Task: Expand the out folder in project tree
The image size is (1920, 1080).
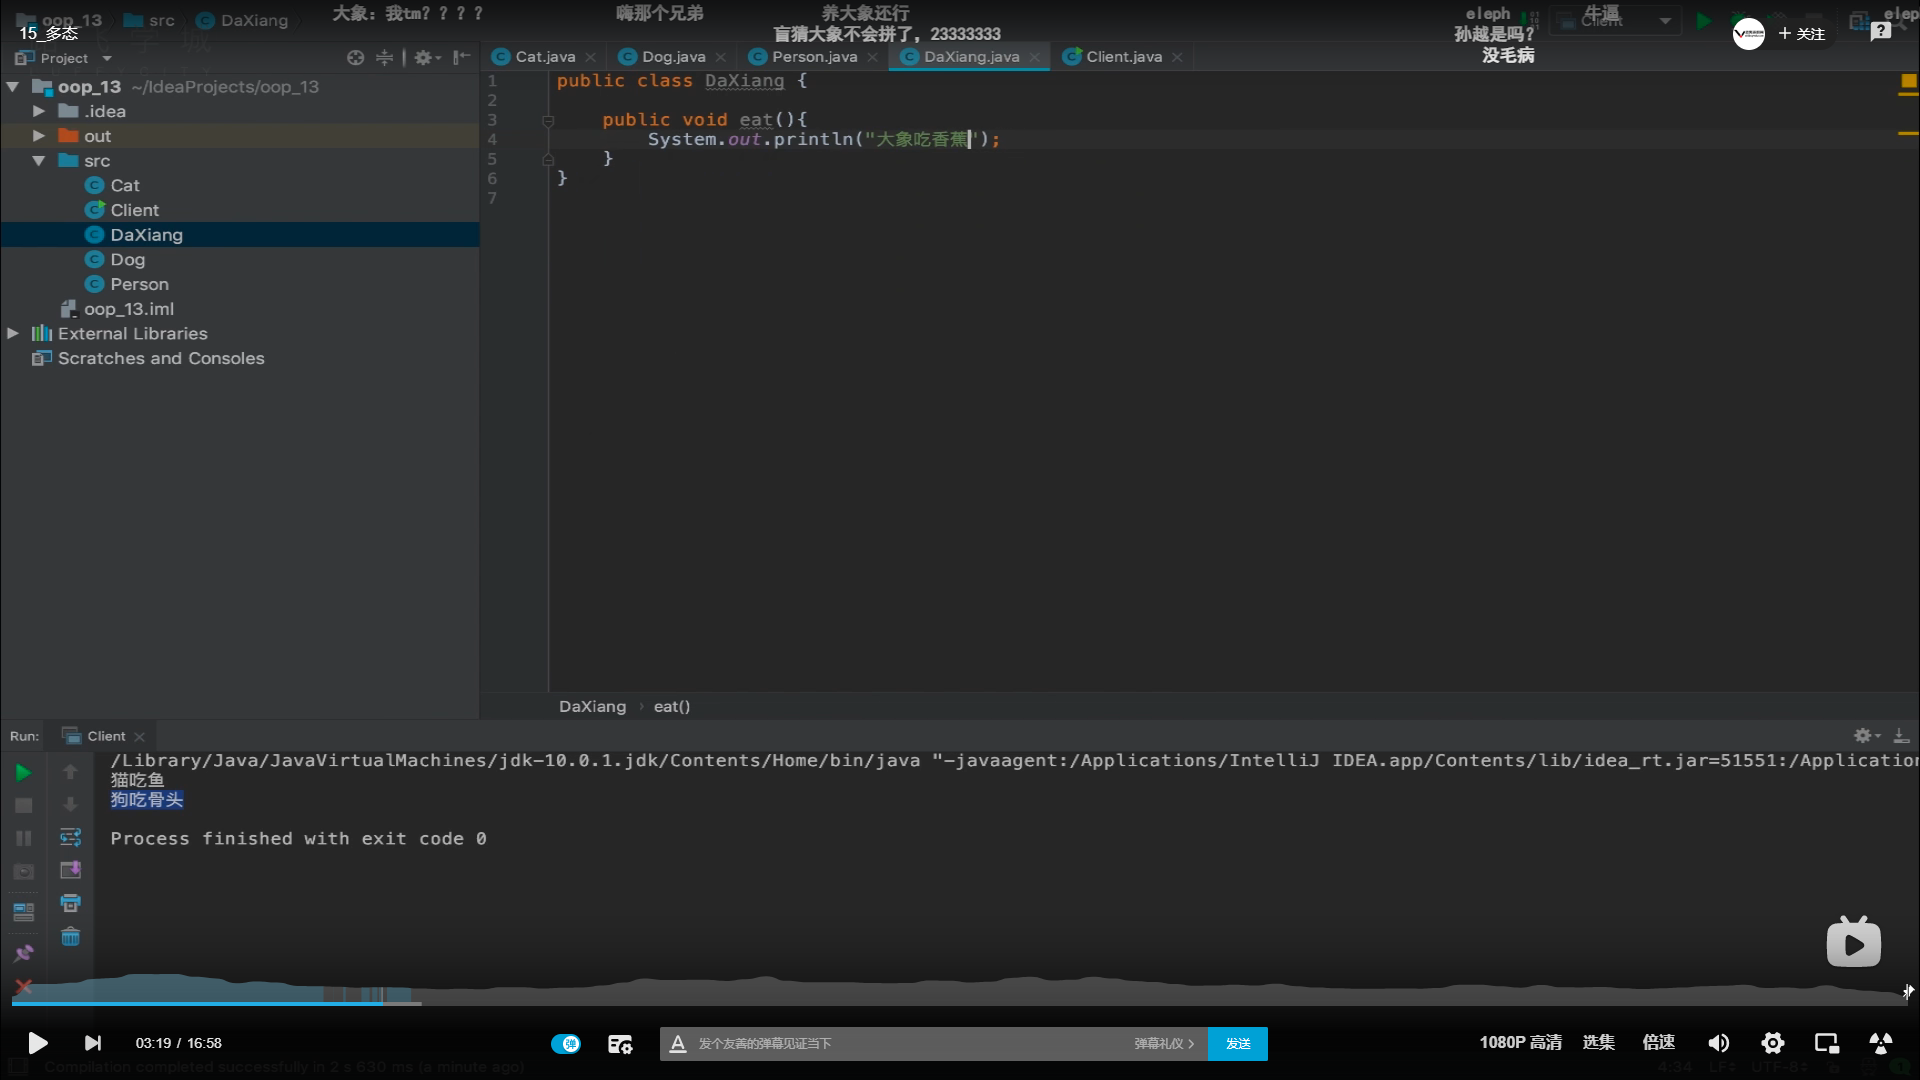Action: (x=38, y=136)
